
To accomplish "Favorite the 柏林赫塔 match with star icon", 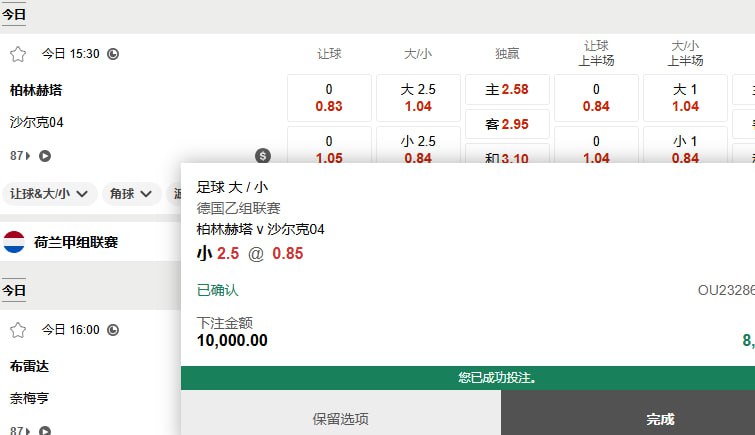I will (x=17, y=54).
